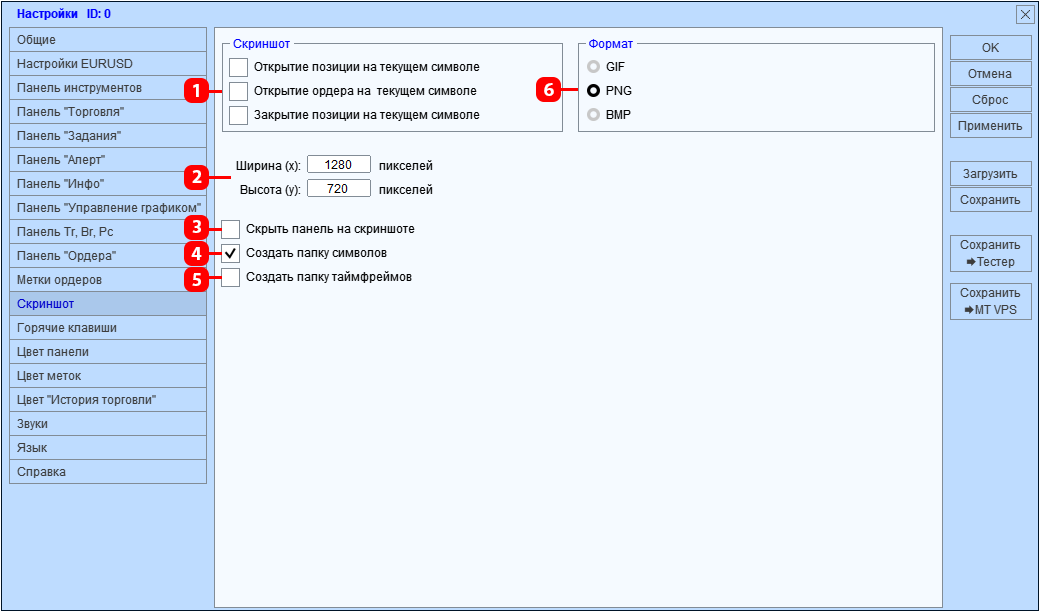Go to Цвет панели section
Viewport: 1040px width, 612px height.
[x=108, y=351]
